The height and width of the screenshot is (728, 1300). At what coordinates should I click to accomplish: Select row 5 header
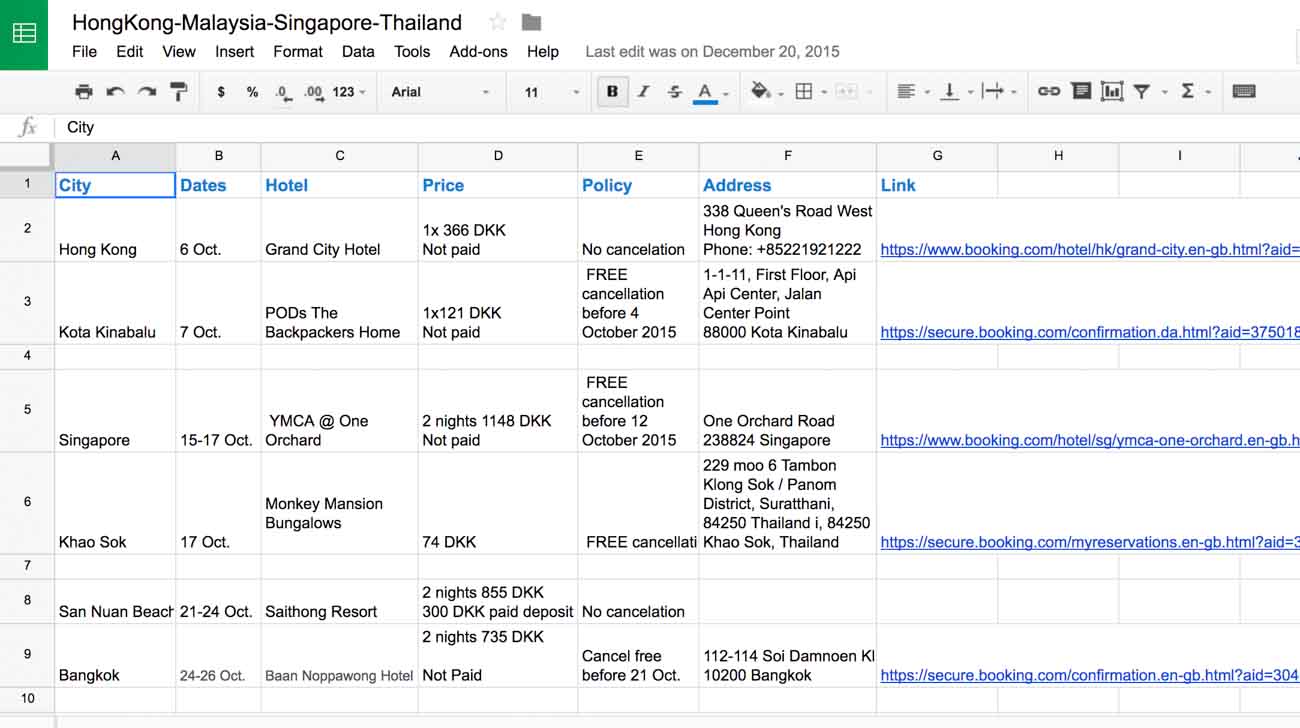(27, 410)
